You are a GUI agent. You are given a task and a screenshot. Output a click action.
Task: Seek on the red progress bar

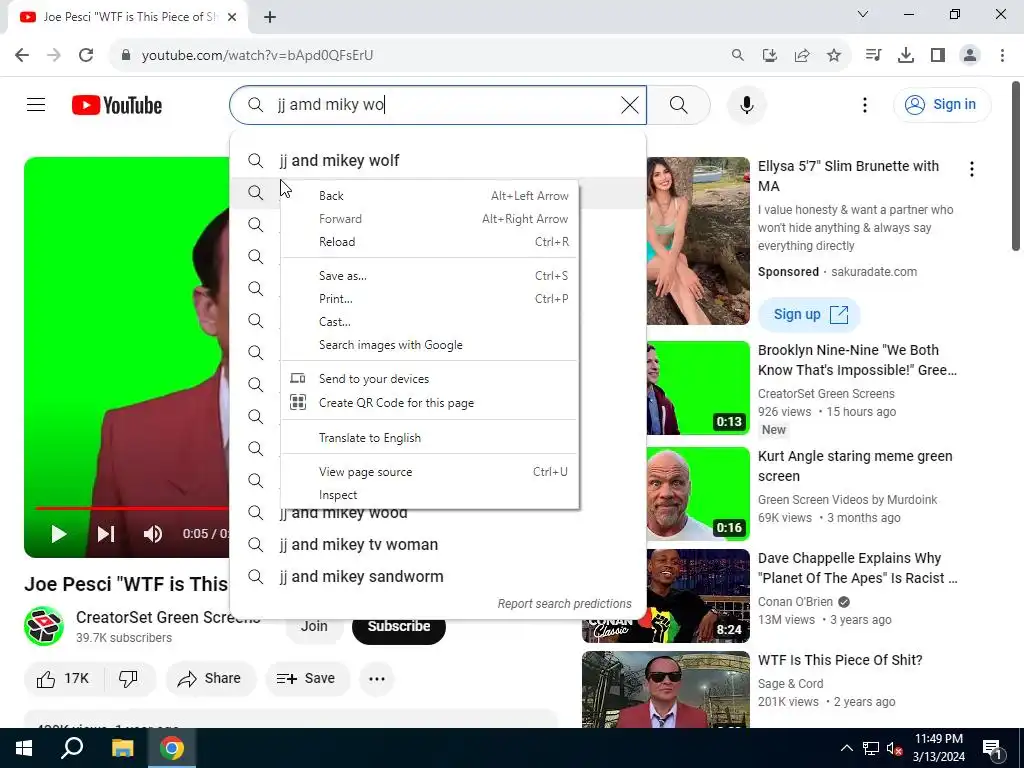pos(132,507)
